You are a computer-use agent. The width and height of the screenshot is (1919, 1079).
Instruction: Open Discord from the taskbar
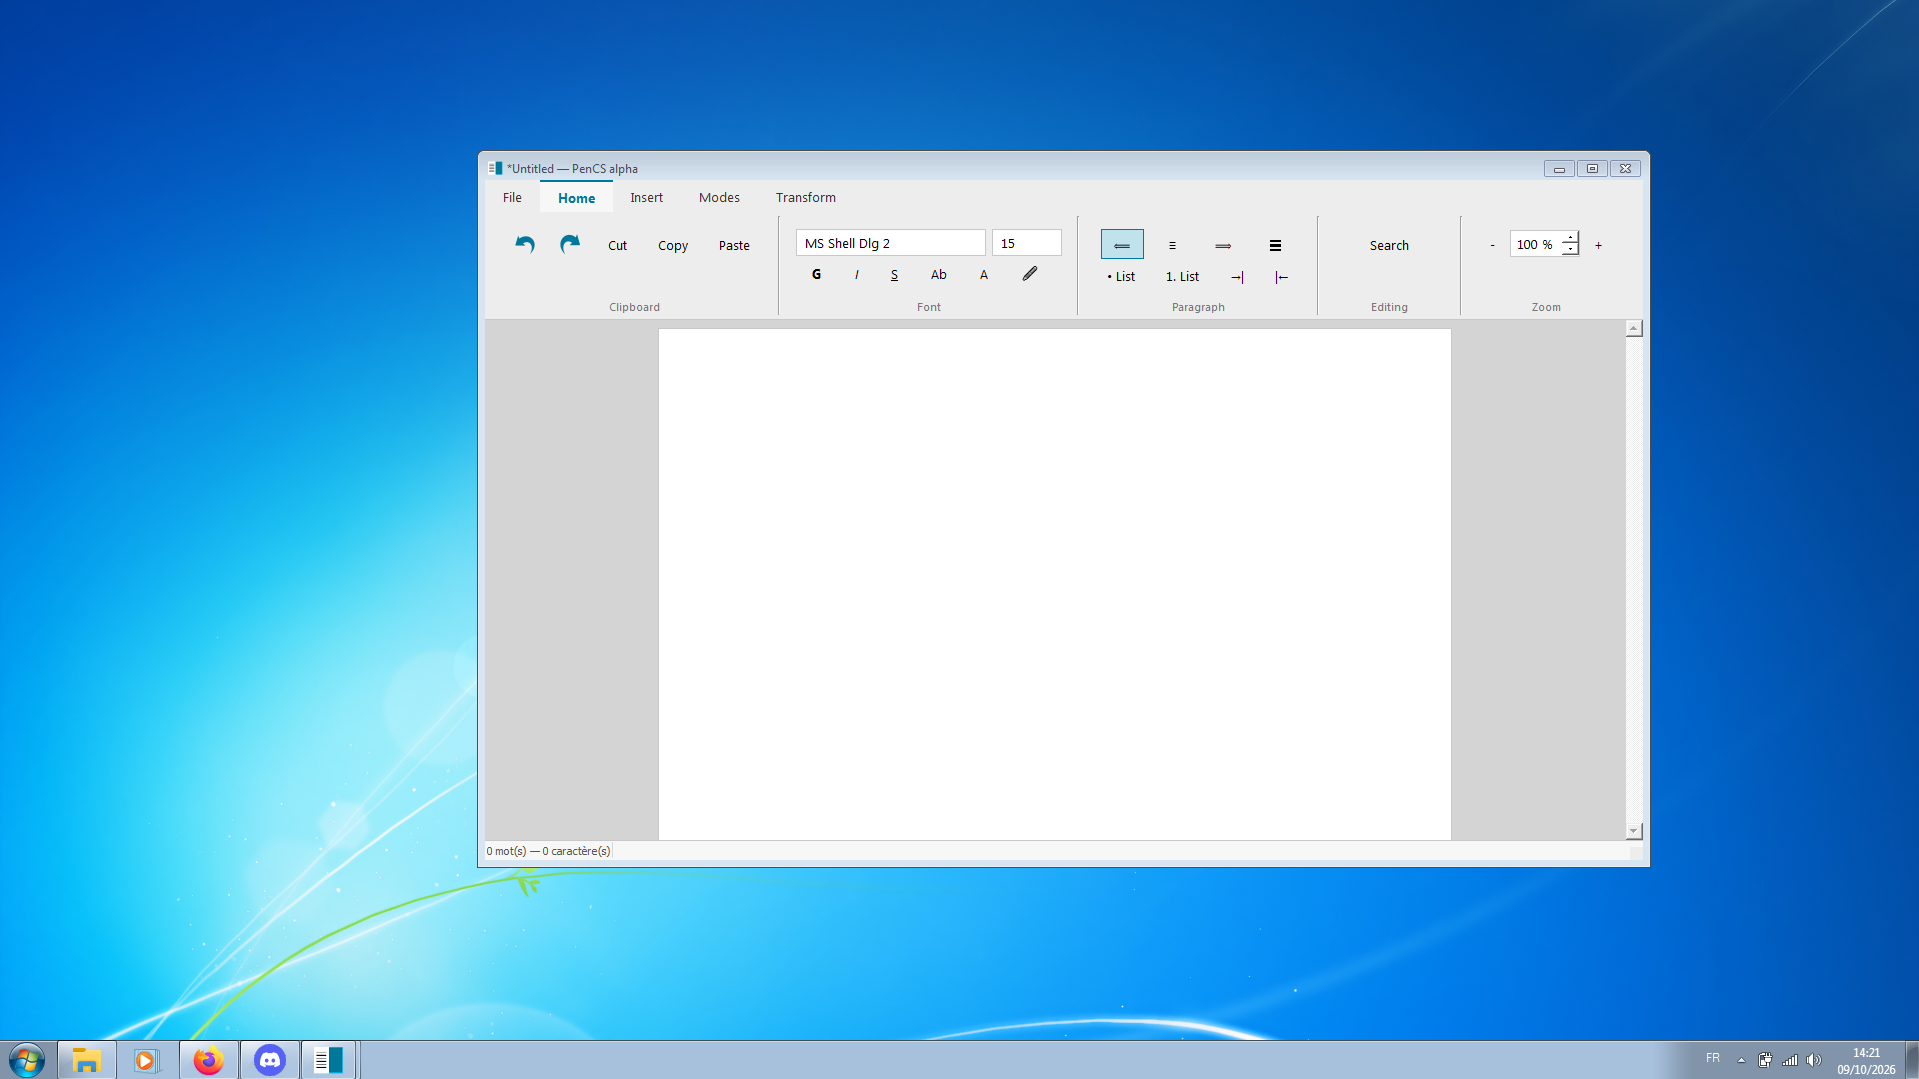pos(270,1060)
